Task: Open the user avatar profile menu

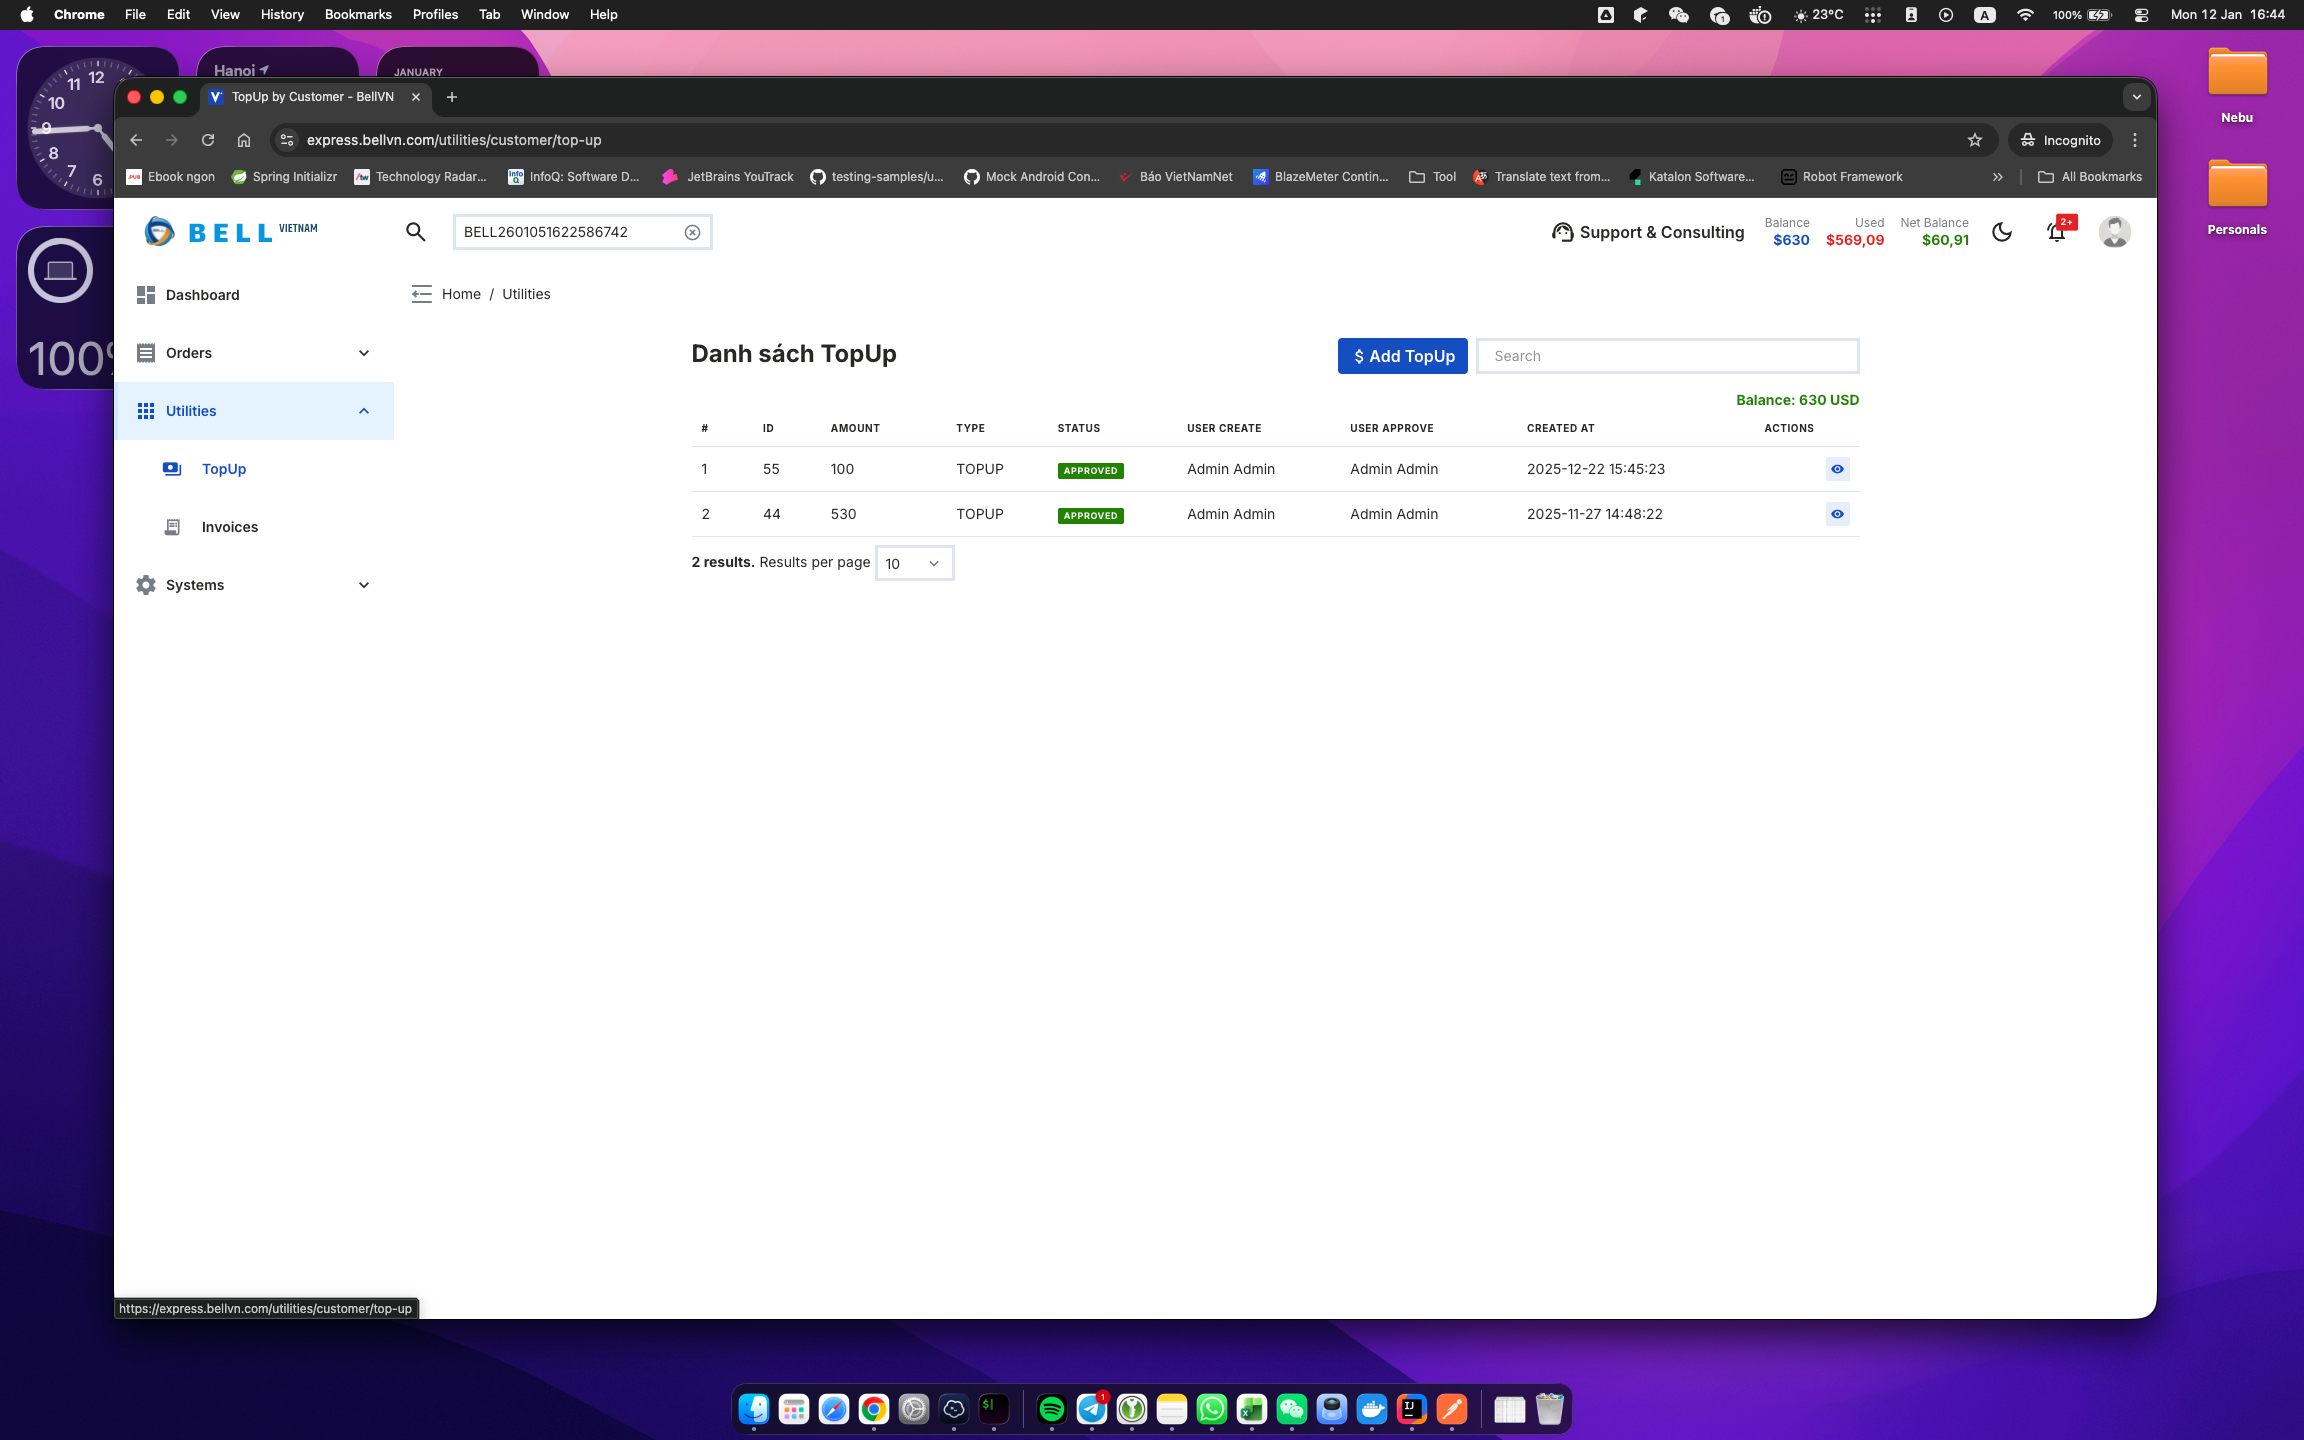Action: pos(2114,232)
